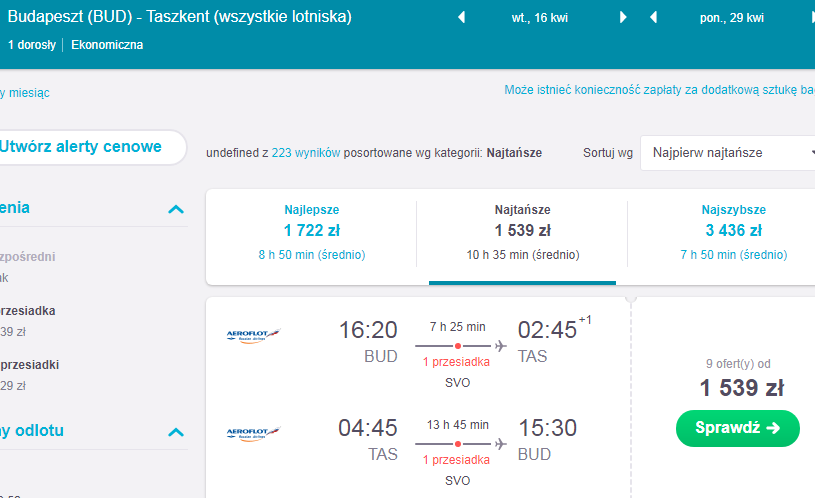The image size is (815, 498).
Task: Open the miesiąc view link
Action: (24, 93)
